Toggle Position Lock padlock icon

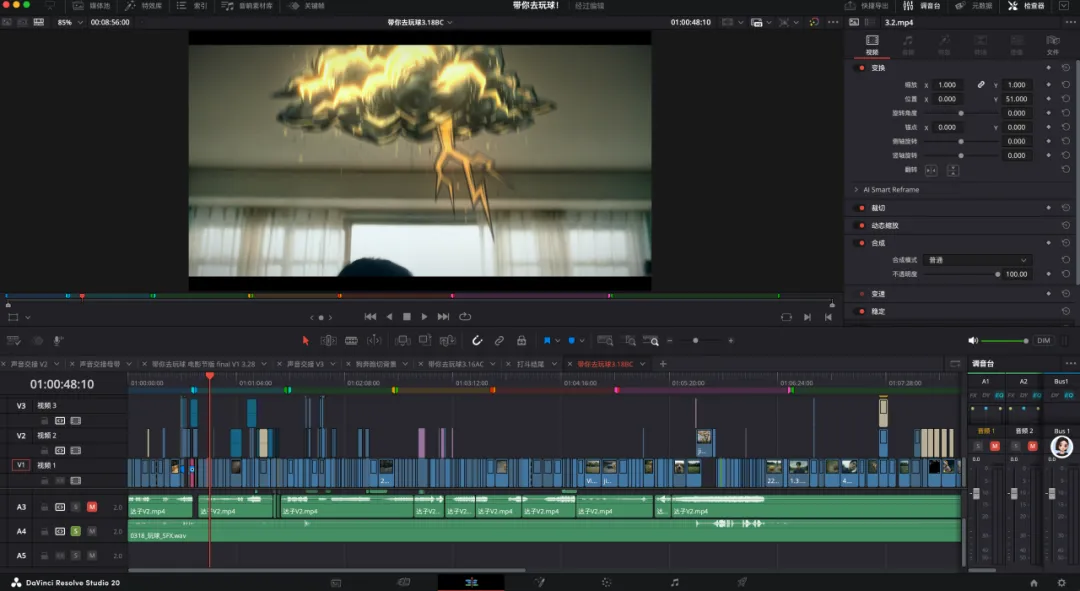(521, 340)
